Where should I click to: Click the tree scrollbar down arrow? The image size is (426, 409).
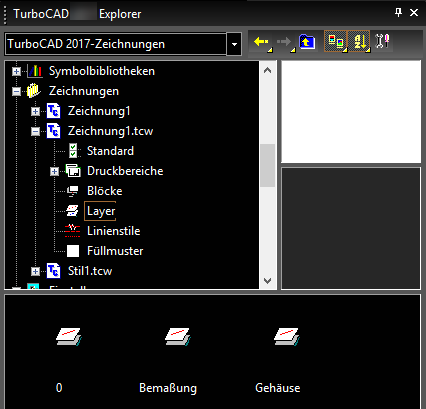coord(267,281)
